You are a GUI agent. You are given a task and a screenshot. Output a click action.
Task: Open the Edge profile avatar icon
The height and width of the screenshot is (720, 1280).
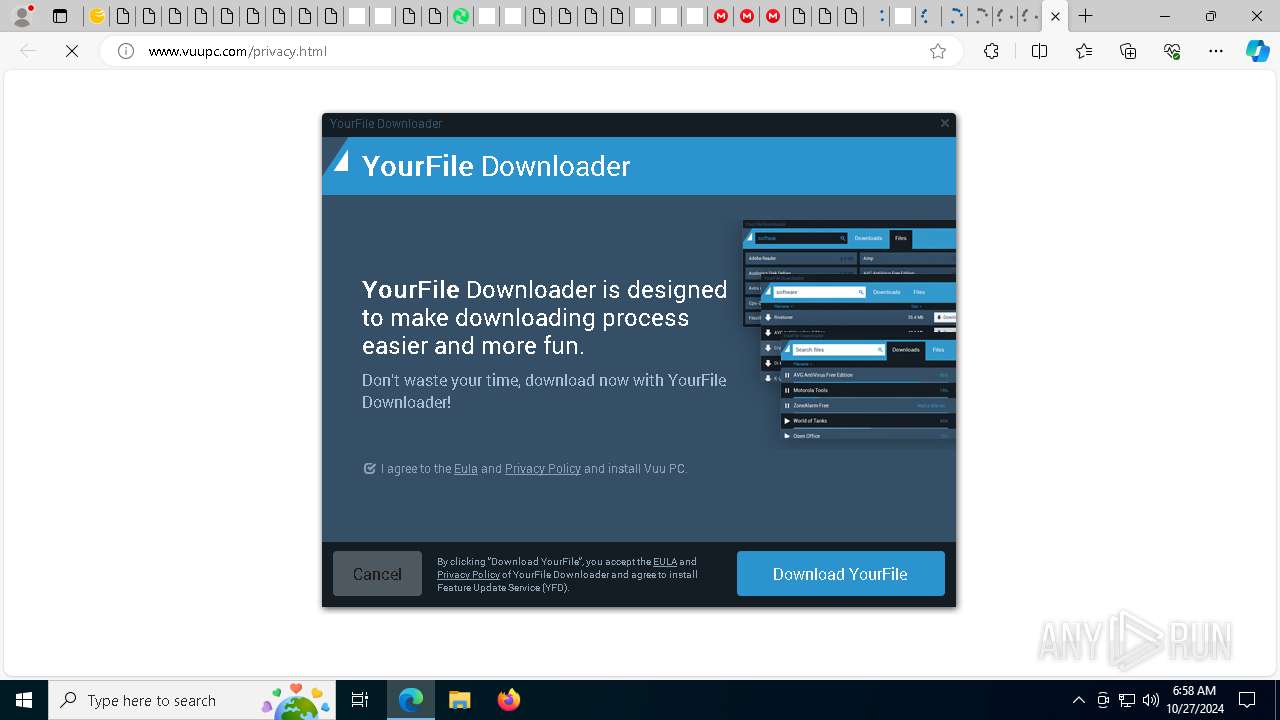pyautogui.click(x=22, y=16)
